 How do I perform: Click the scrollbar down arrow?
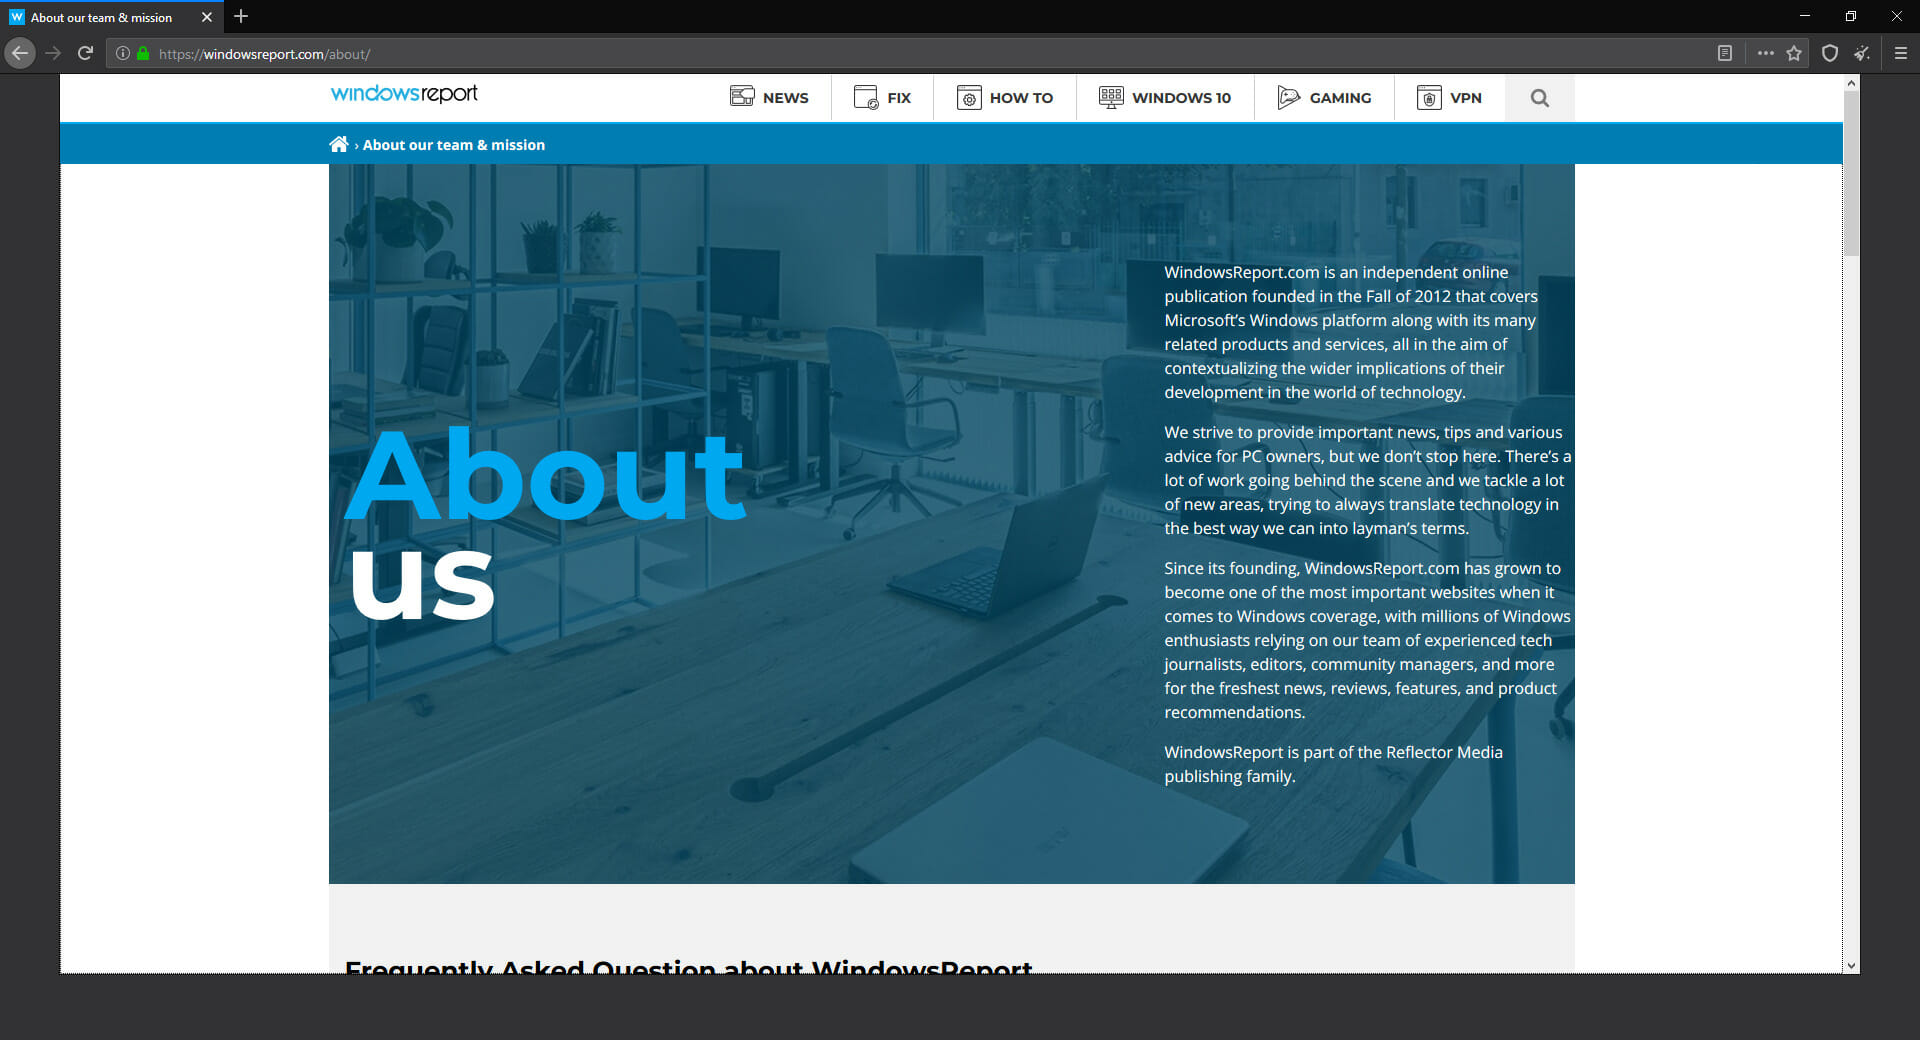coord(1851,965)
